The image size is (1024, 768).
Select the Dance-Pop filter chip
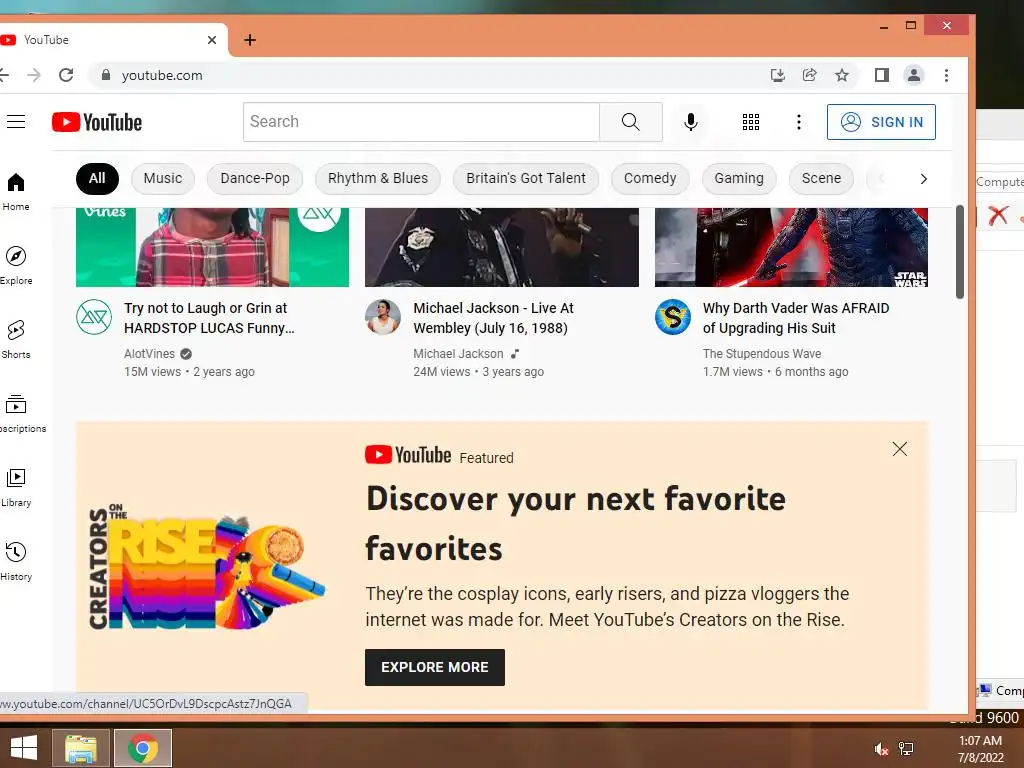255,178
